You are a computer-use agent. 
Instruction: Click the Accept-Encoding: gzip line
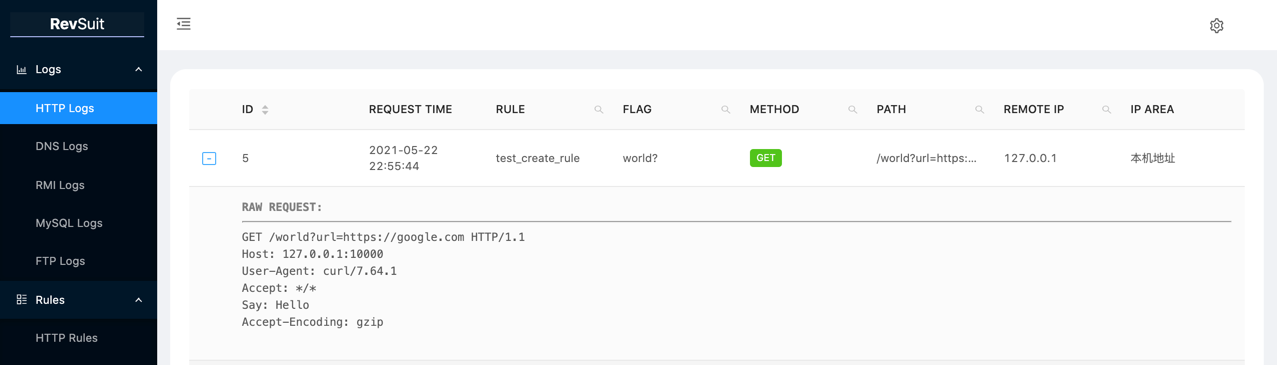point(312,322)
